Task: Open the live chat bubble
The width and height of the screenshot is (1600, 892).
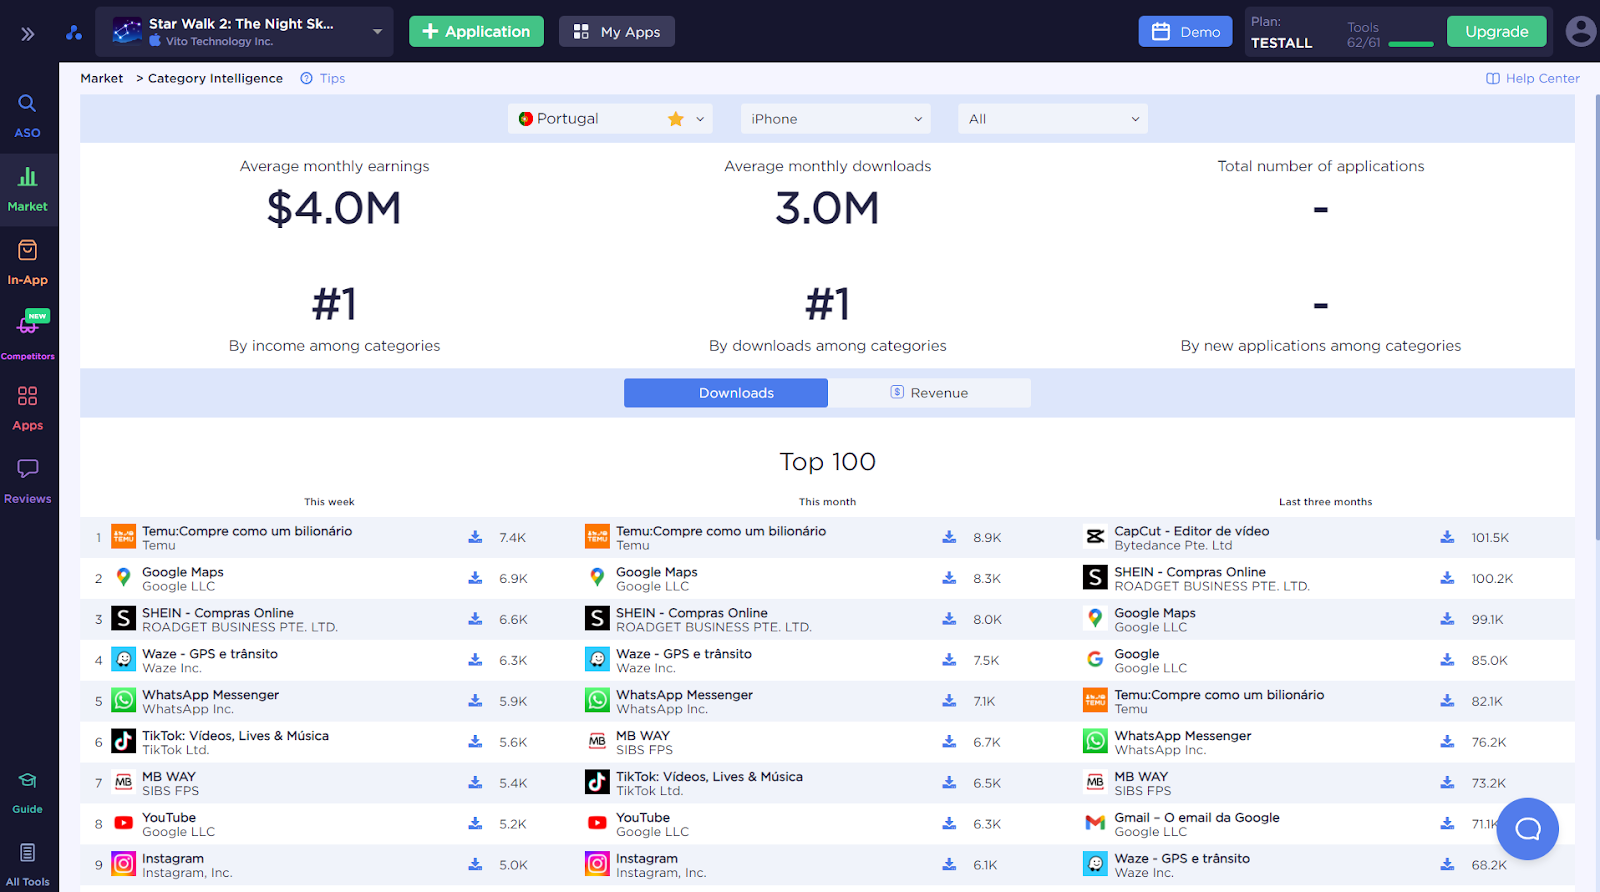Action: [x=1528, y=829]
